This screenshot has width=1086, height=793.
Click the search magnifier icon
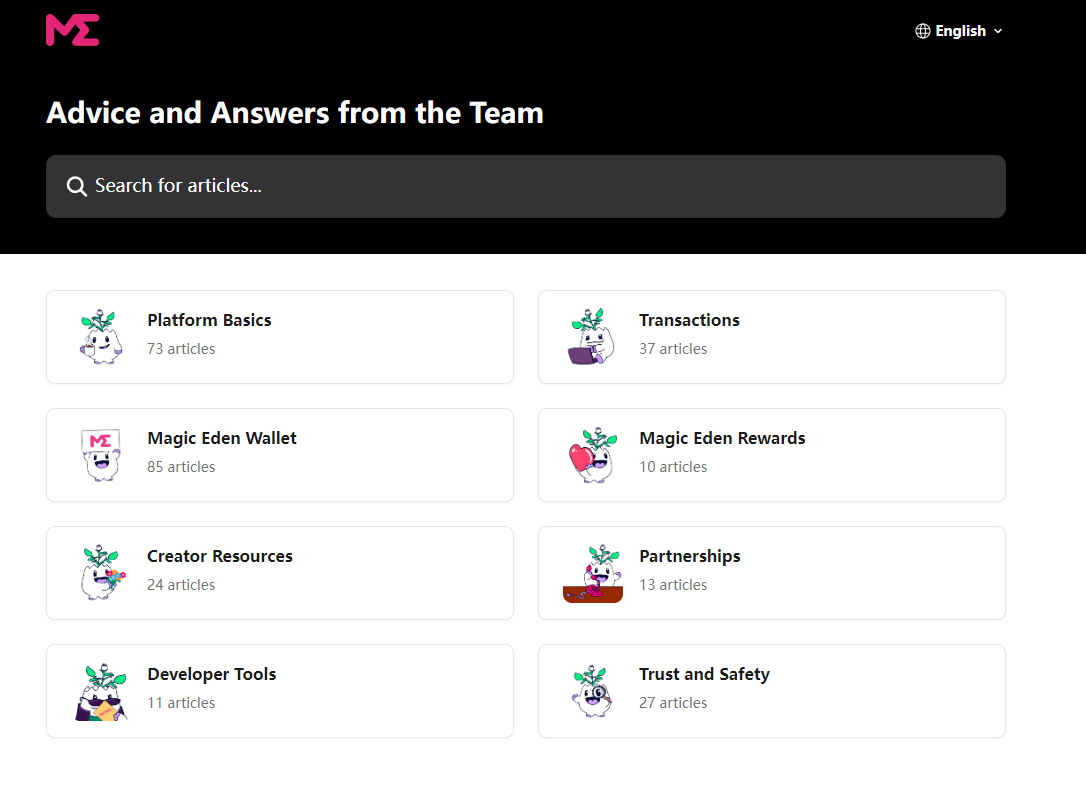76,186
